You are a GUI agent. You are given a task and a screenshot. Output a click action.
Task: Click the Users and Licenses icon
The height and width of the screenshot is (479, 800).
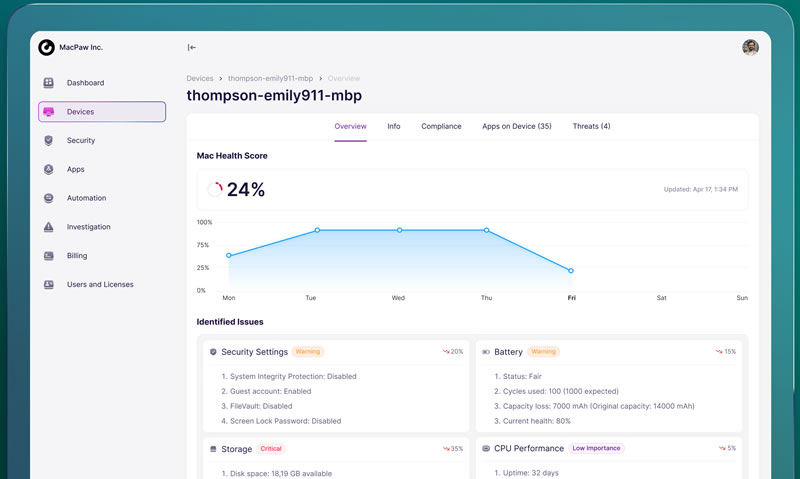48,285
